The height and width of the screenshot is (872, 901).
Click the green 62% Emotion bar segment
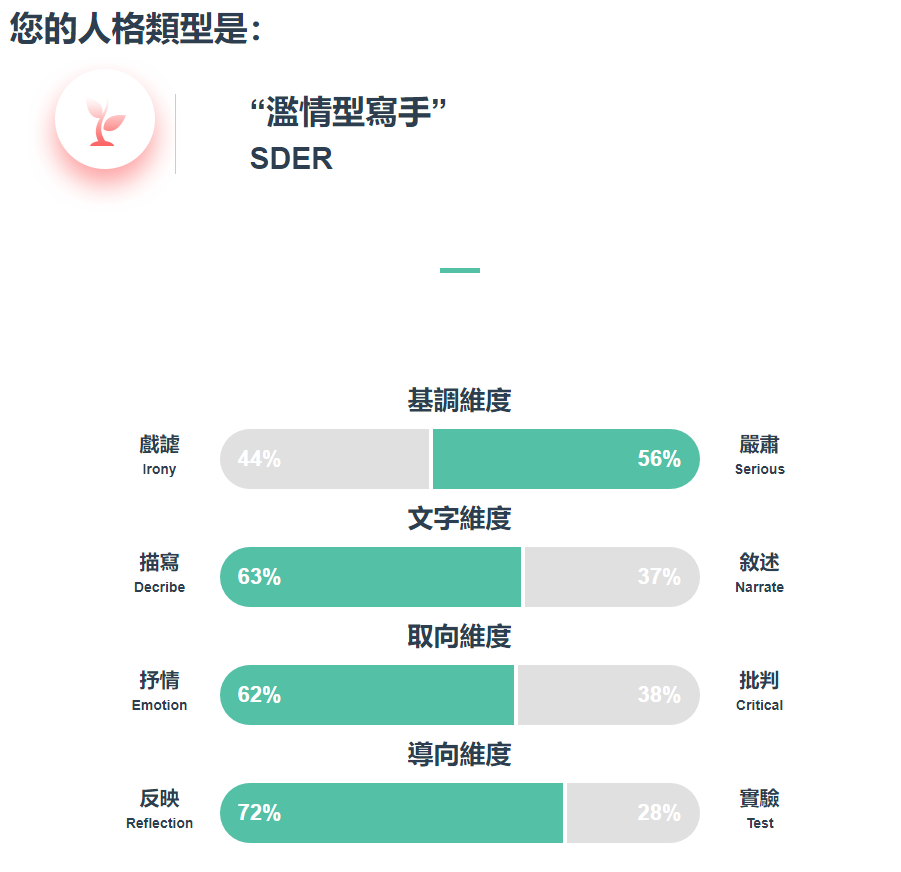coord(367,695)
